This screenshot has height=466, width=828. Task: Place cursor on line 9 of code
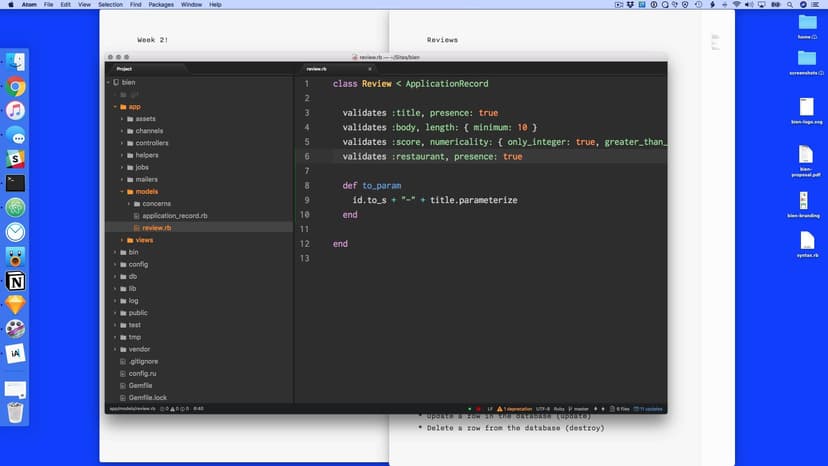[x=434, y=200]
